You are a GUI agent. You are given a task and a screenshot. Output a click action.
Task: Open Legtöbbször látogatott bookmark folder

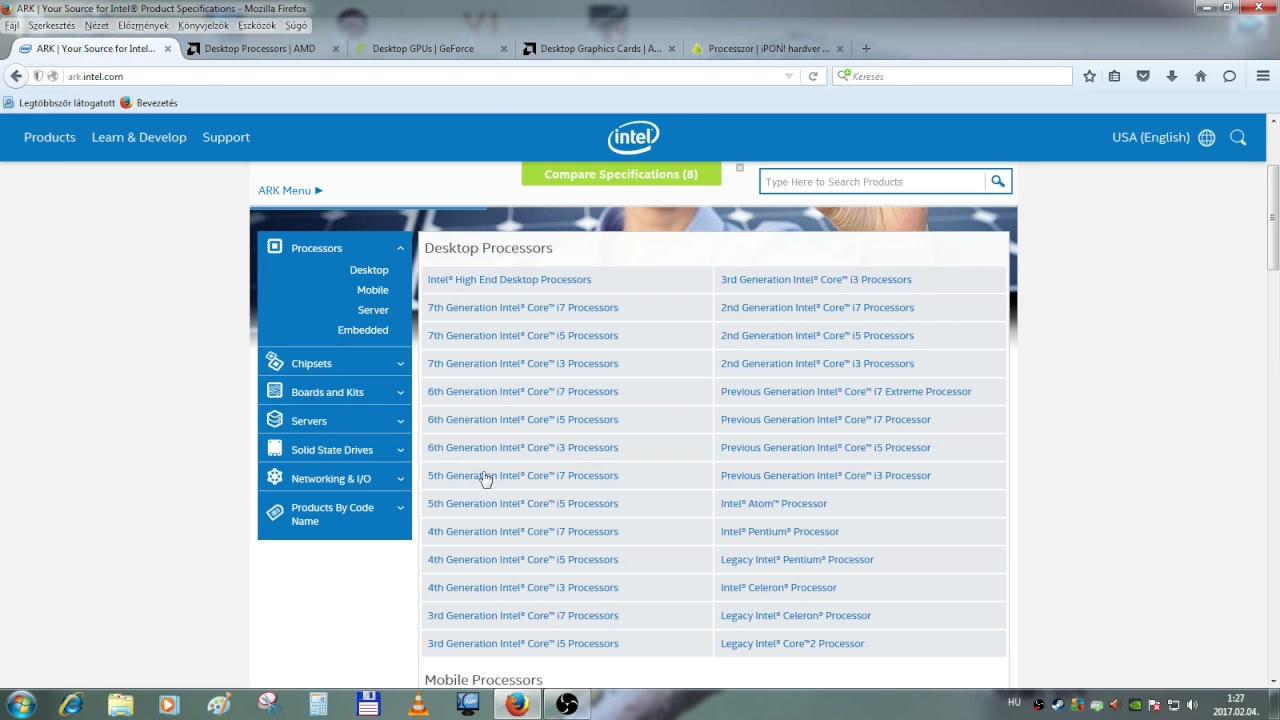[59, 103]
